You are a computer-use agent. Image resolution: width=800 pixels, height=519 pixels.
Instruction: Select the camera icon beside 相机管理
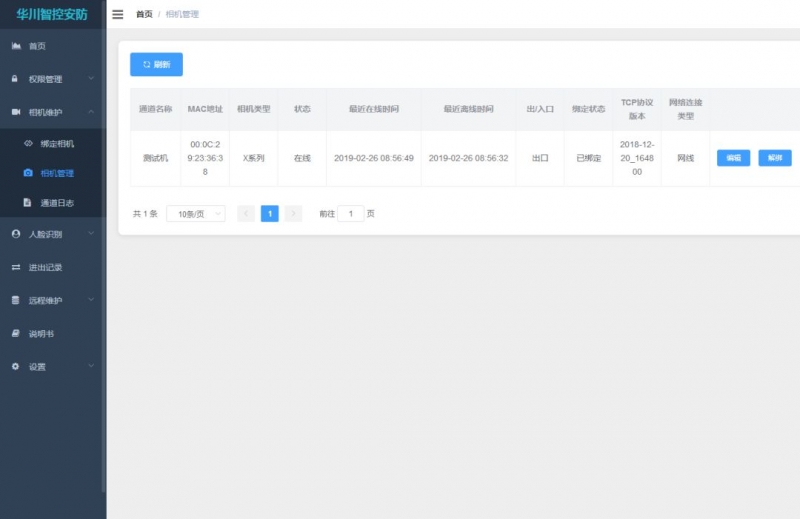click(x=29, y=173)
